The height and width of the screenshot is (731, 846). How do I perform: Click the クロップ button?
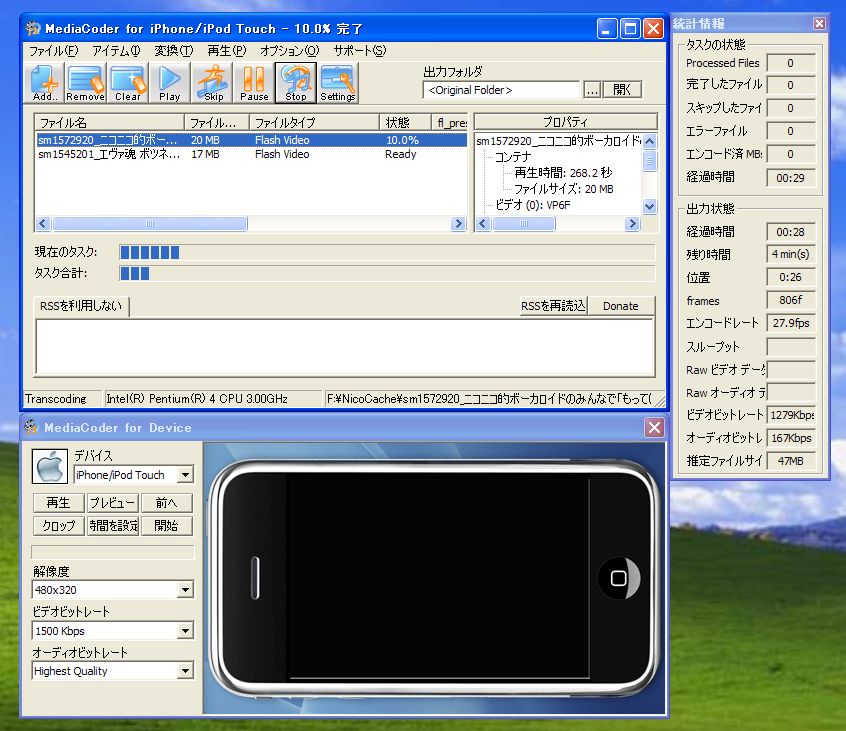pyautogui.click(x=58, y=525)
